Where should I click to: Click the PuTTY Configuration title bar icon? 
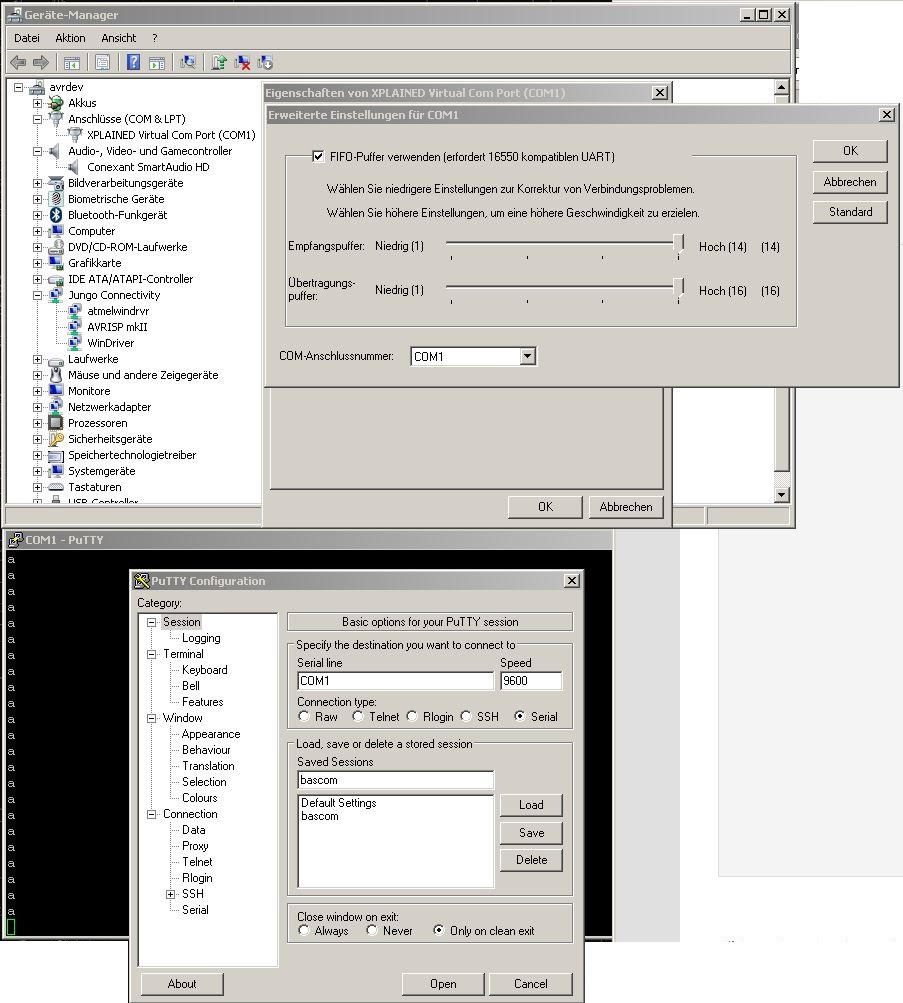tap(141, 581)
